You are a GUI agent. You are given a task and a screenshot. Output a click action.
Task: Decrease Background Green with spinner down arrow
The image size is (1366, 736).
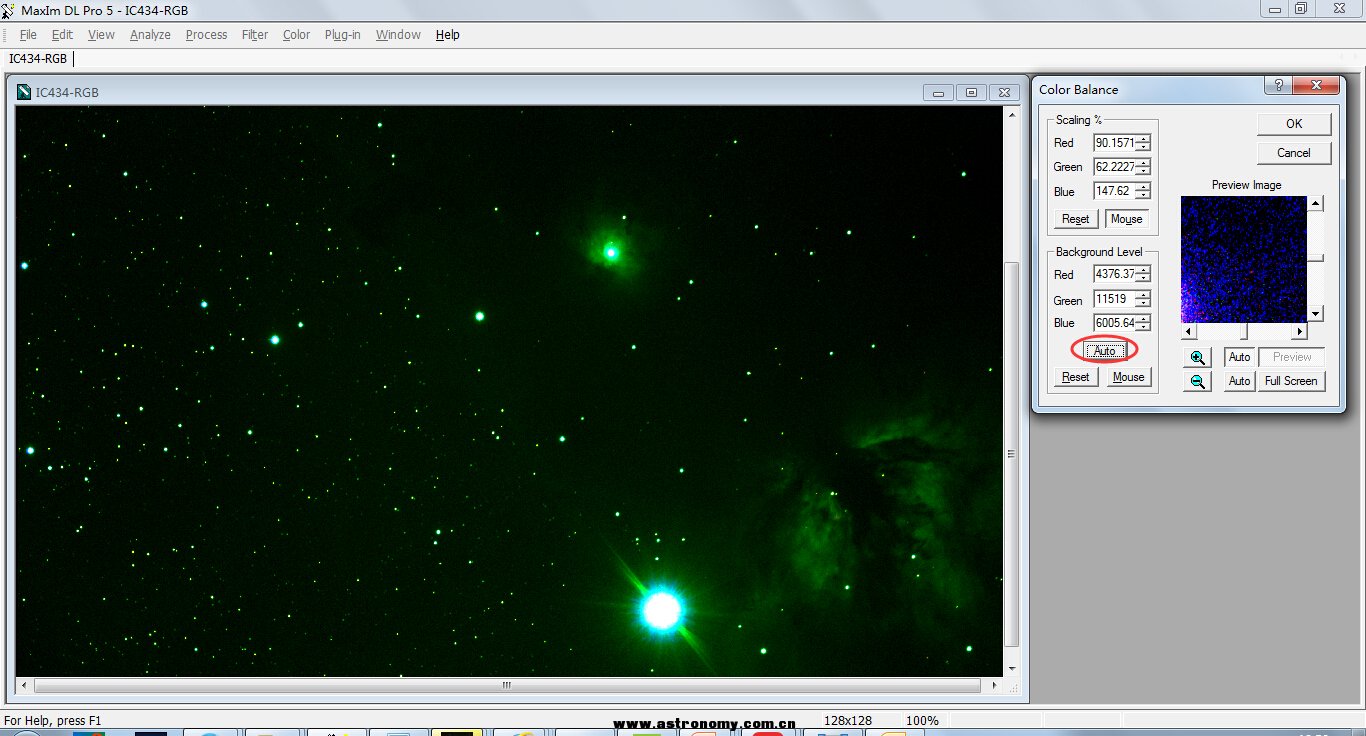(1143, 304)
